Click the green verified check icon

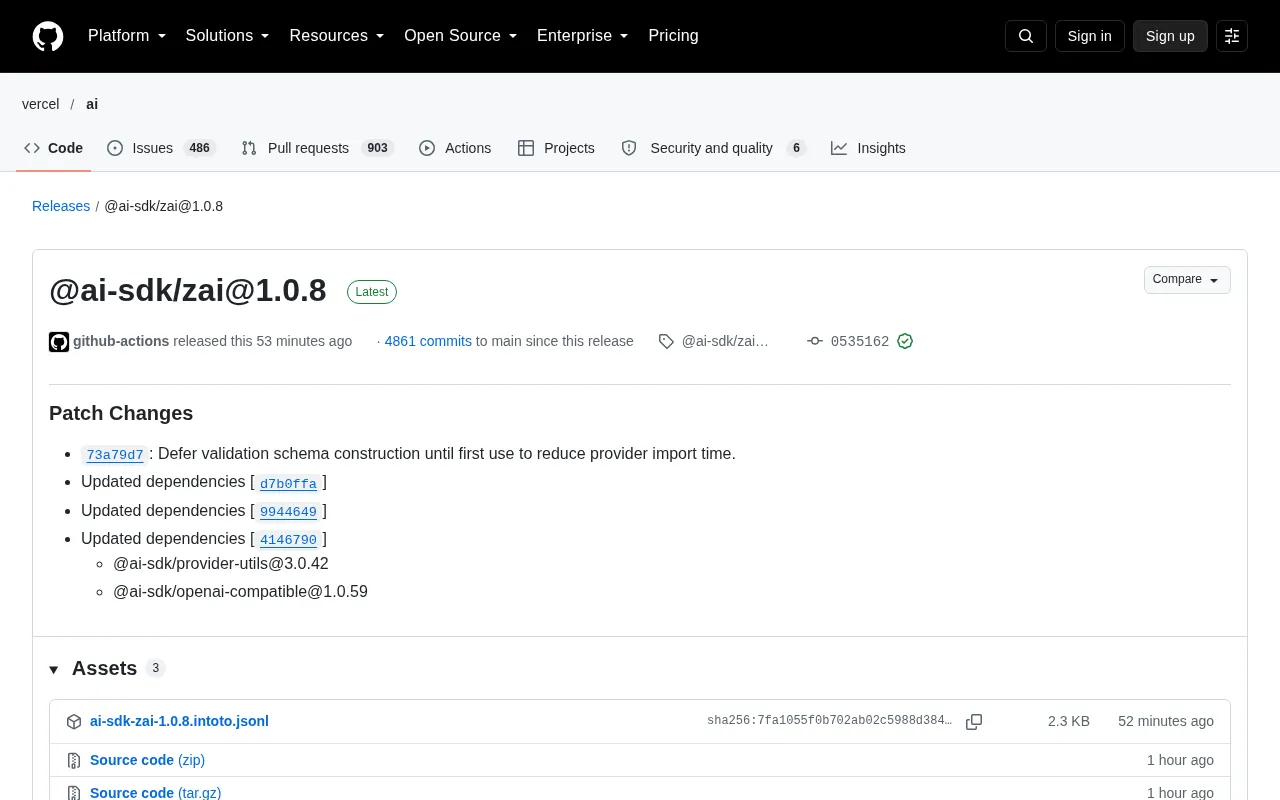905,341
